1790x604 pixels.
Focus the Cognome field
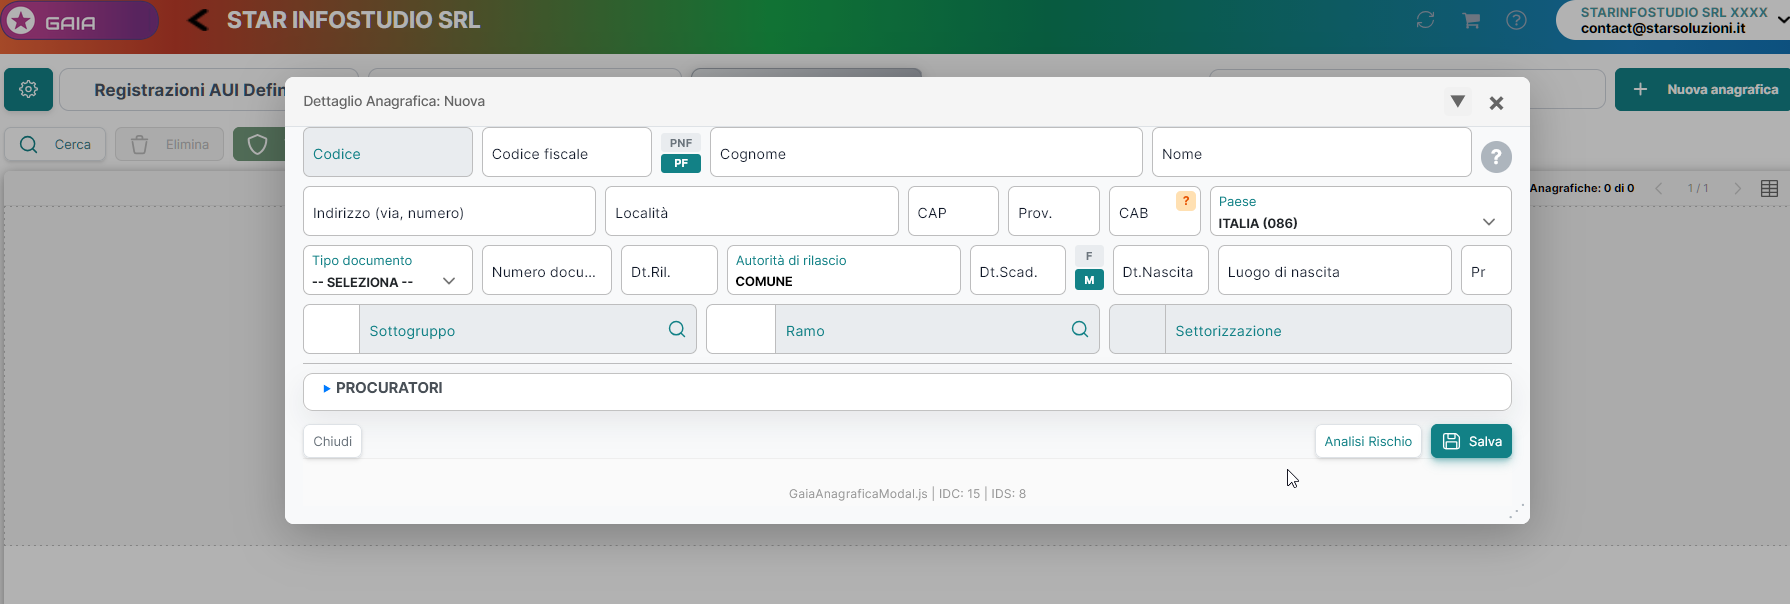coord(926,152)
